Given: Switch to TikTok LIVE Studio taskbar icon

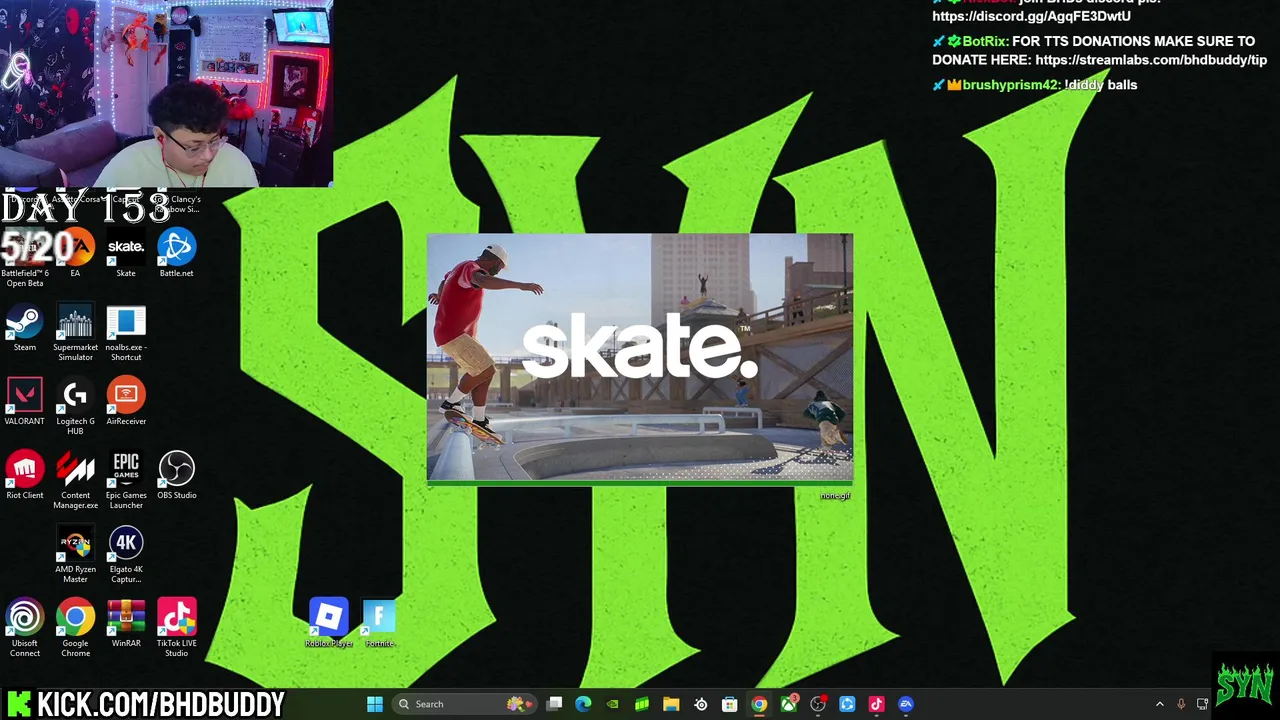Looking at the screenshot, I should 876,704.
